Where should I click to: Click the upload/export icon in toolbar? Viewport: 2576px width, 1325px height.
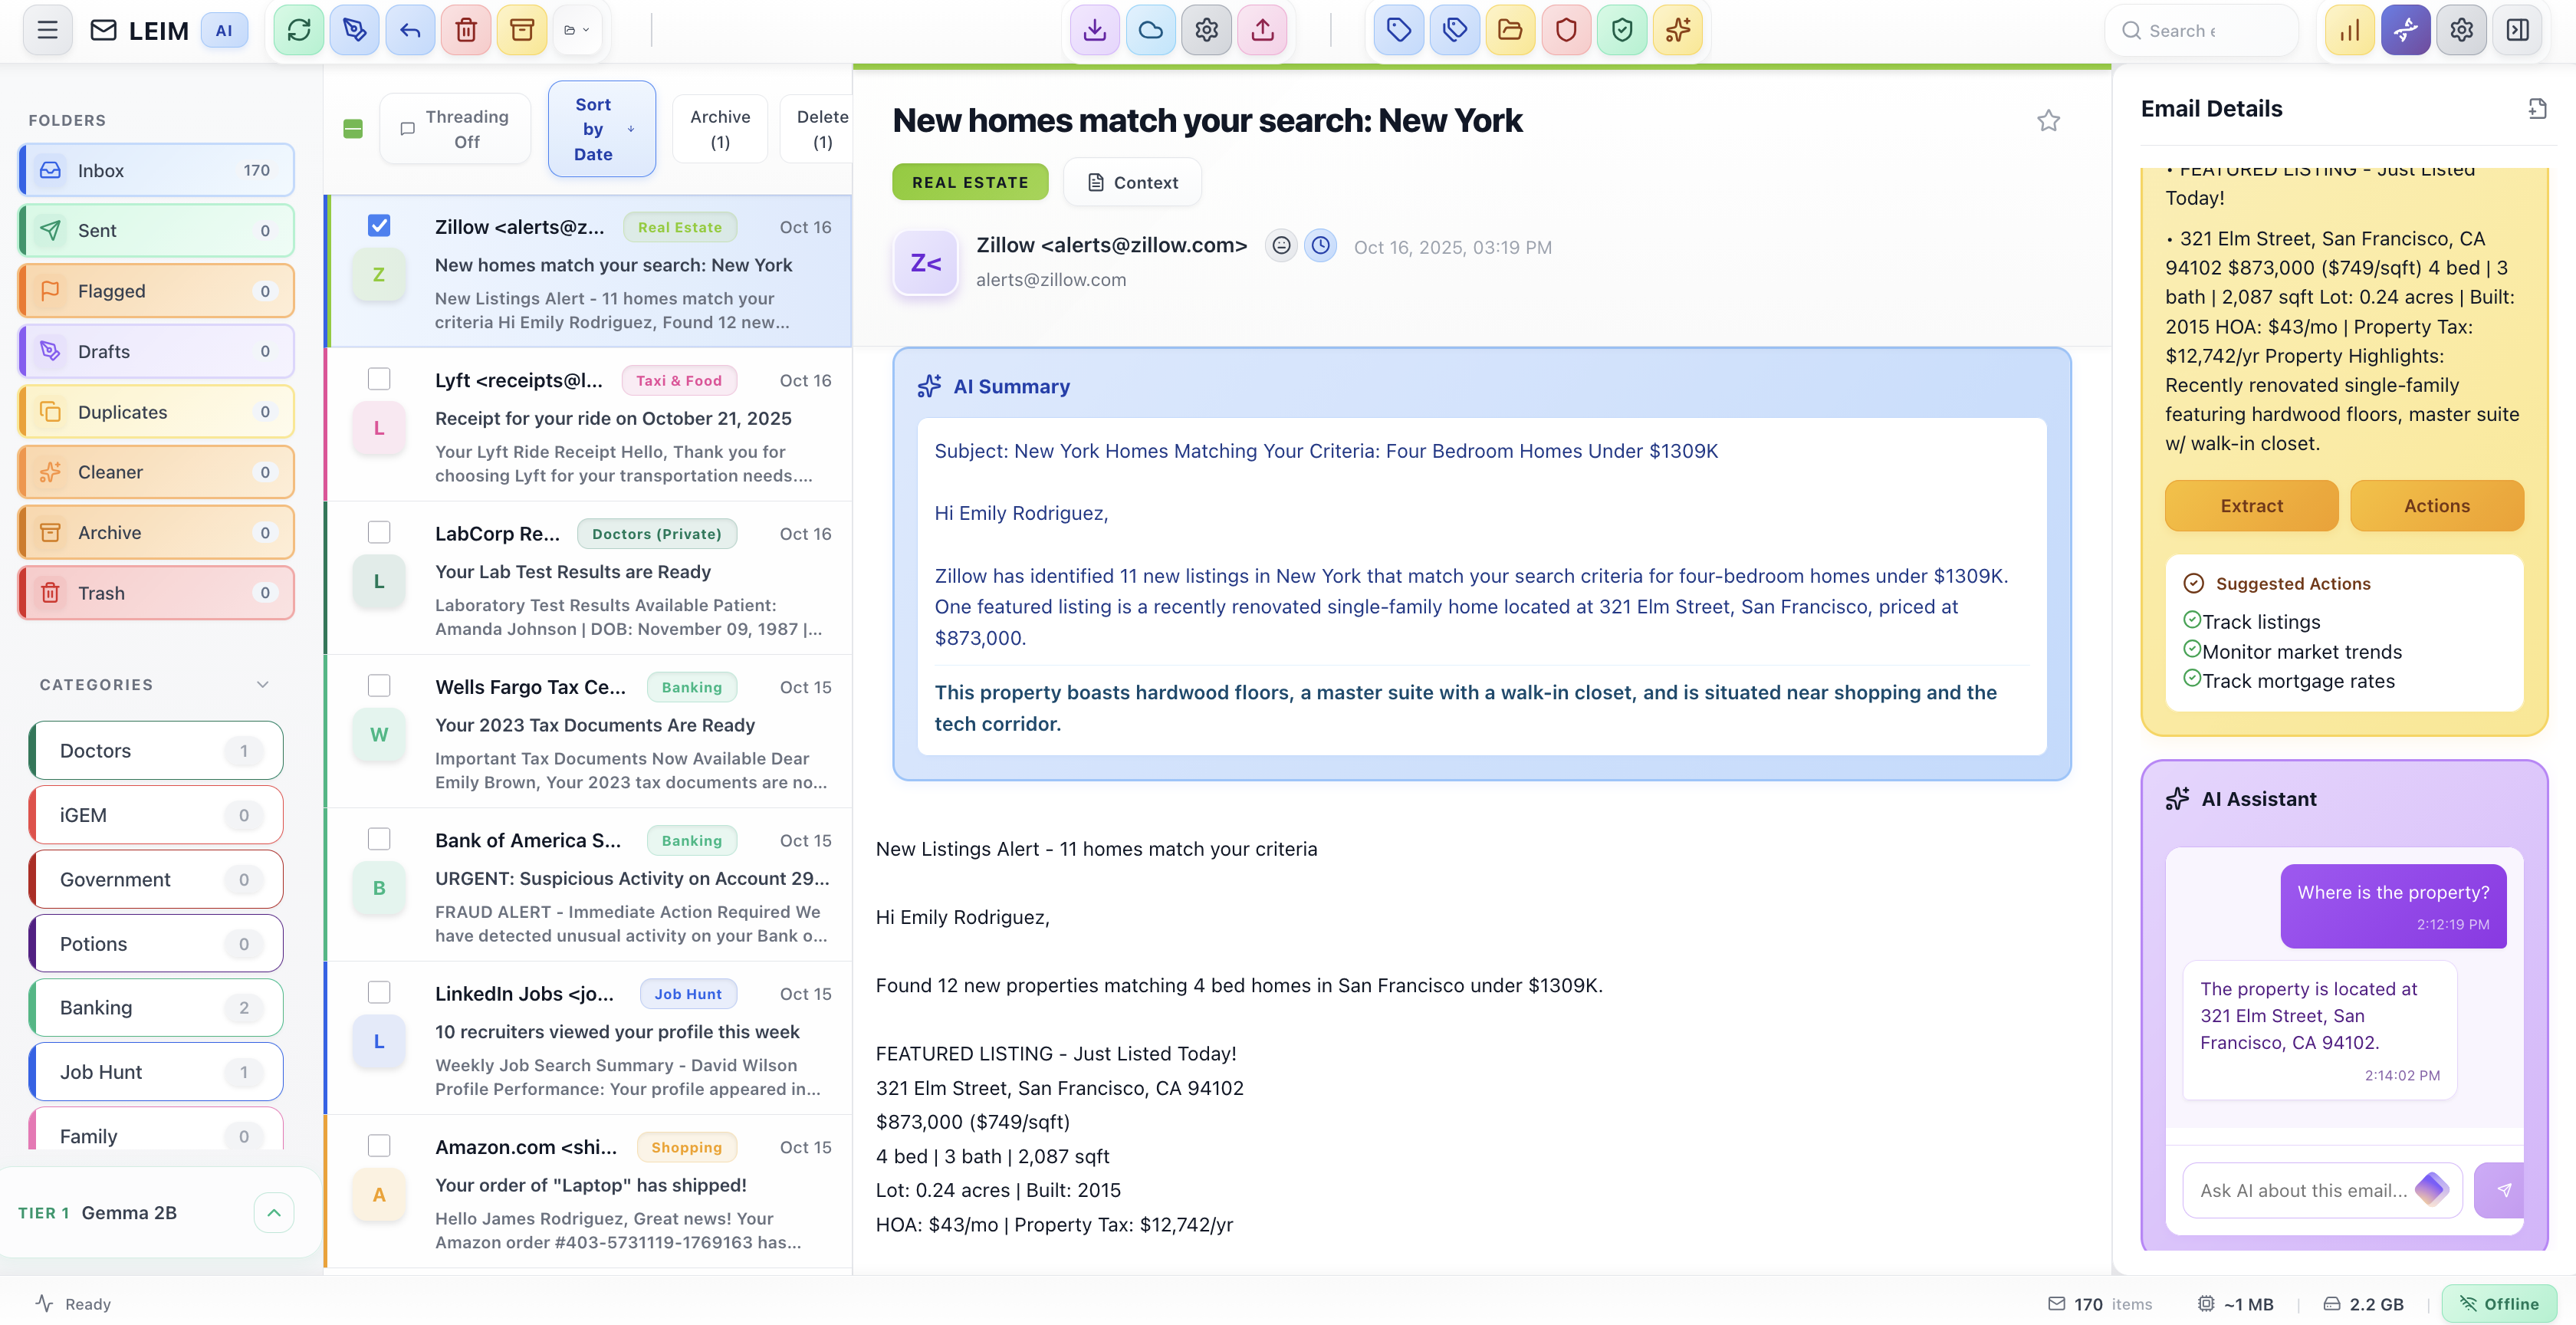click(1262, 30)
